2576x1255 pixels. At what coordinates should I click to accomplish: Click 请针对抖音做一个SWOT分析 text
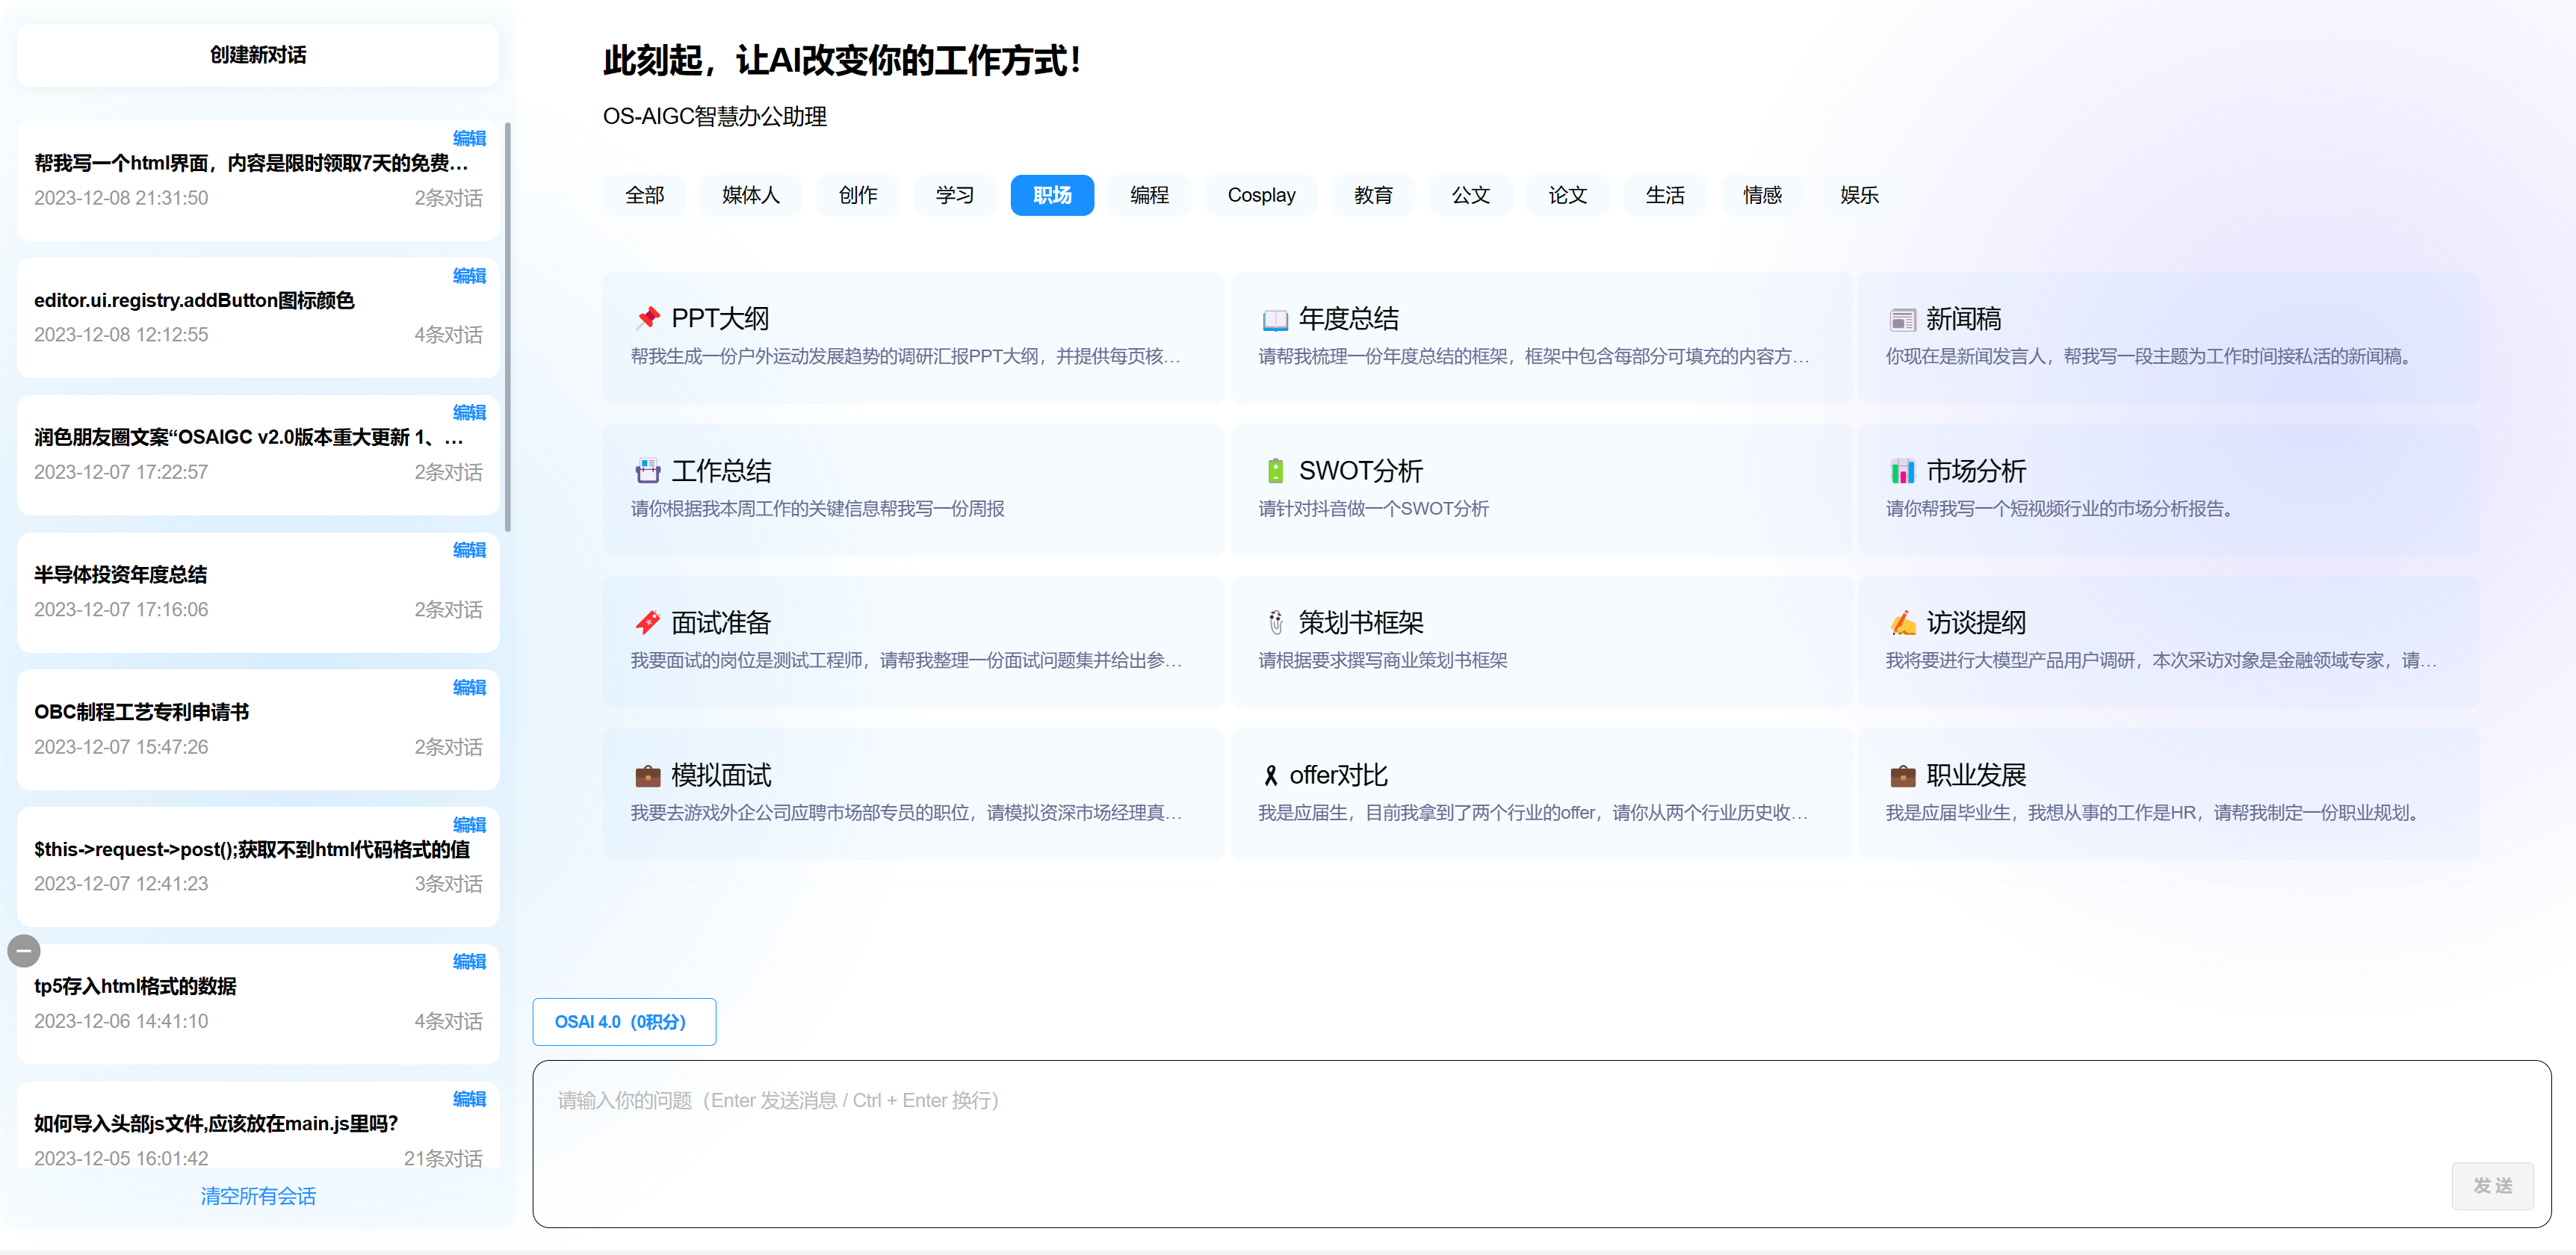click(1373, 508)
